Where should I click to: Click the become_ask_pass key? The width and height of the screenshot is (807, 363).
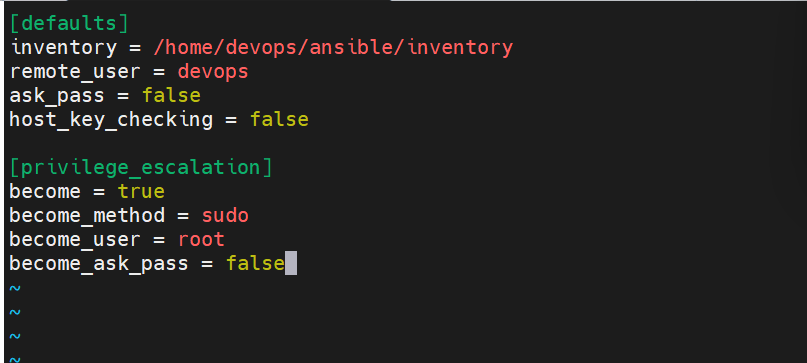[99, 264]
